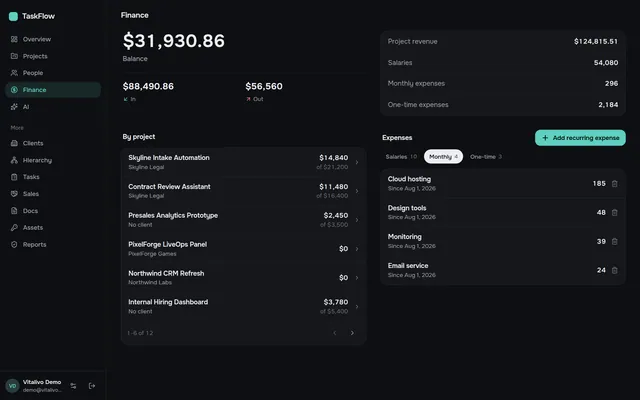Expand Skyline Intake Automation row chevron
The width and height of the screenshot is (640, 400).
point(357,162)
